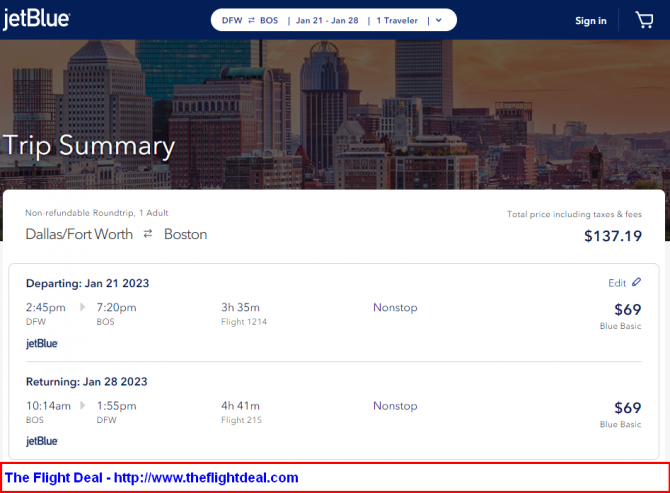Image resolution: width=670 pixels, height=493 pixels.
Task: Click the Edit link for the departing flight
Action: click(x=617, y=283)
